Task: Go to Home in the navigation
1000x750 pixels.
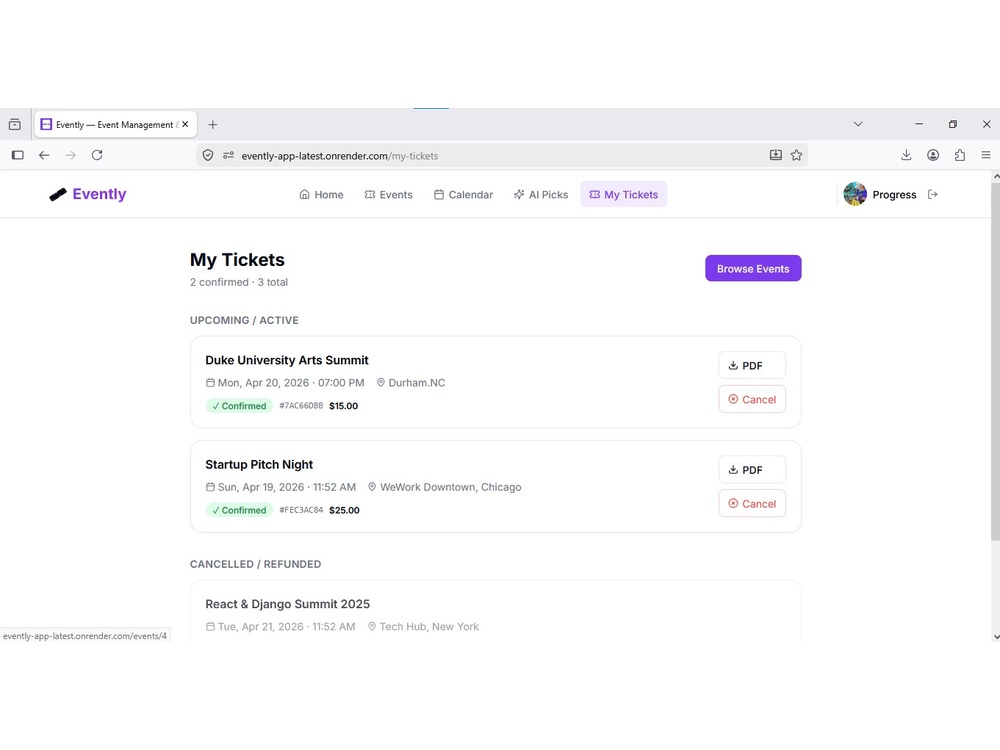Action: 321,195
